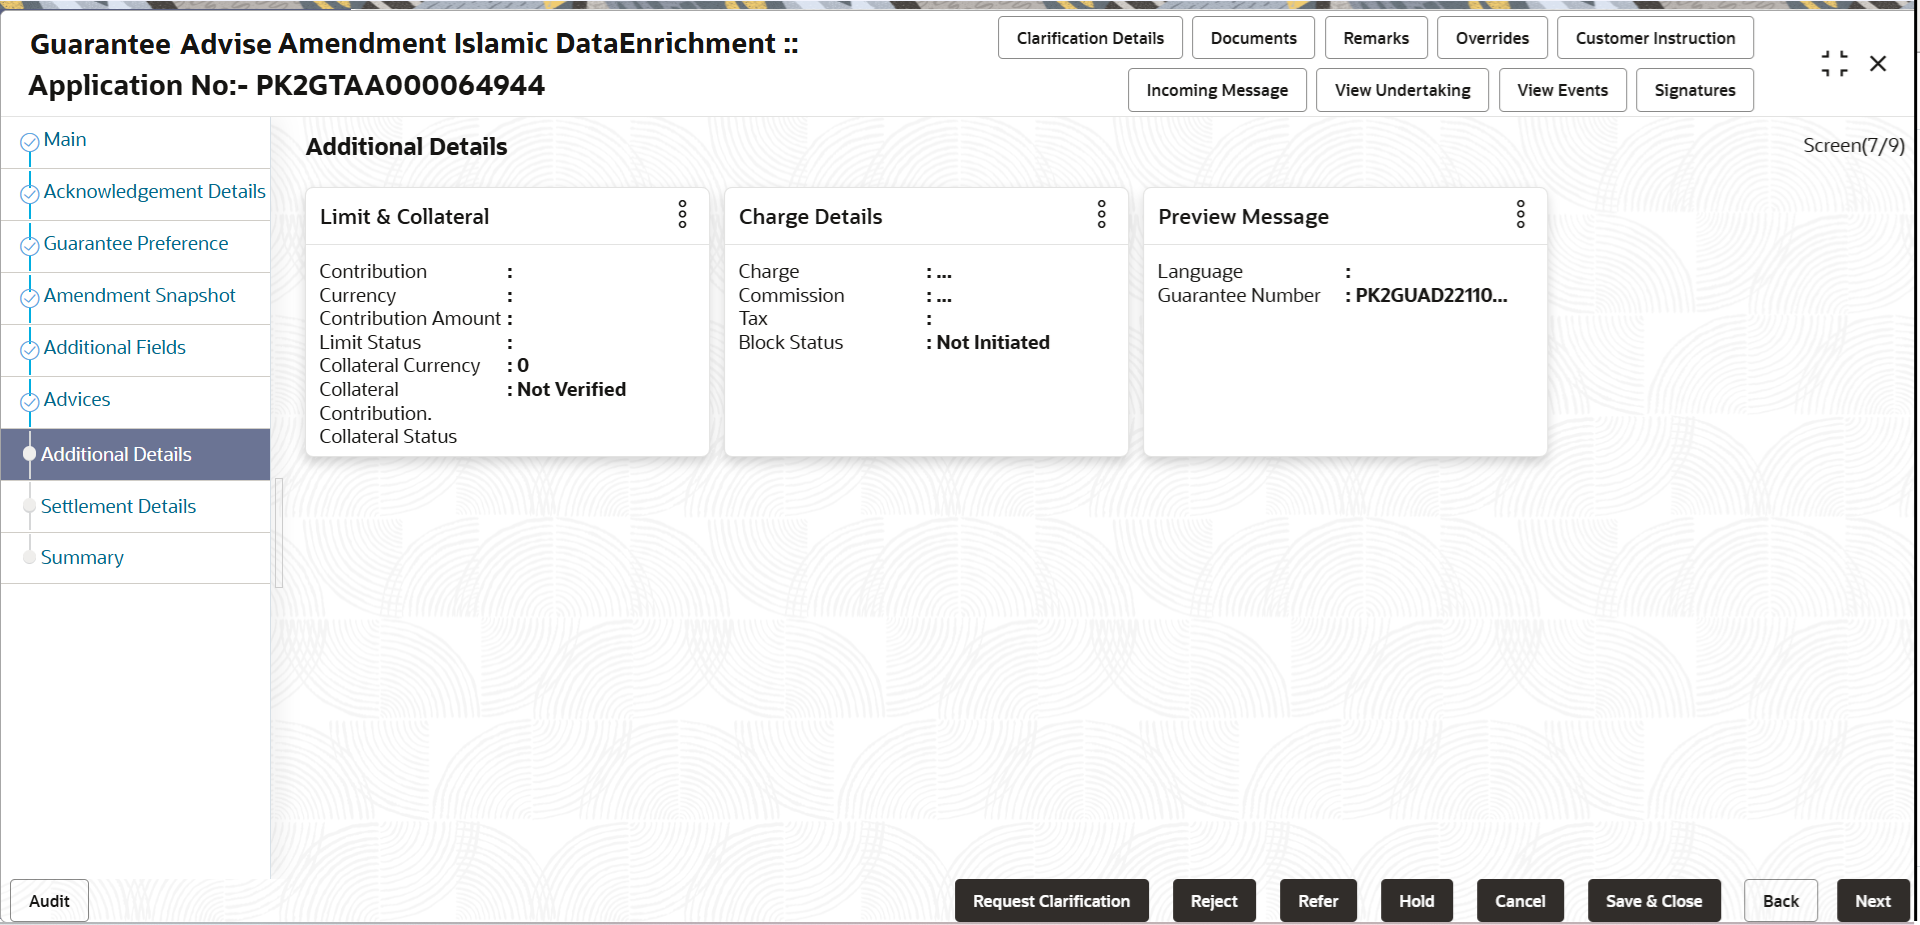
Task: Click Advices step checkmark icon
Action: click(x=30, y=402)
